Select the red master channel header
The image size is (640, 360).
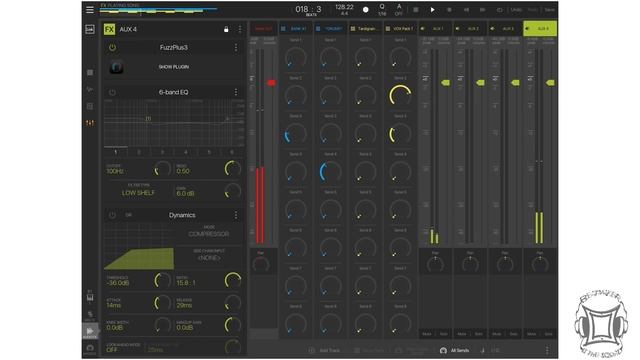[x=264, y=29]
